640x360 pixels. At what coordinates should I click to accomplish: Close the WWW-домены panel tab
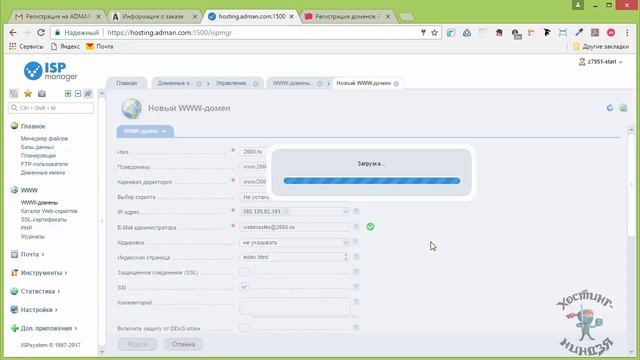(x=320, y=84)
